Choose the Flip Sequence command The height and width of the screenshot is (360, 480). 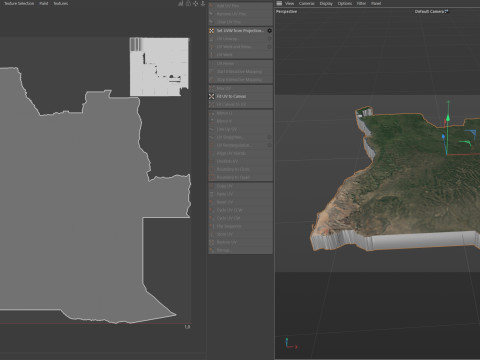pos(240,226)
